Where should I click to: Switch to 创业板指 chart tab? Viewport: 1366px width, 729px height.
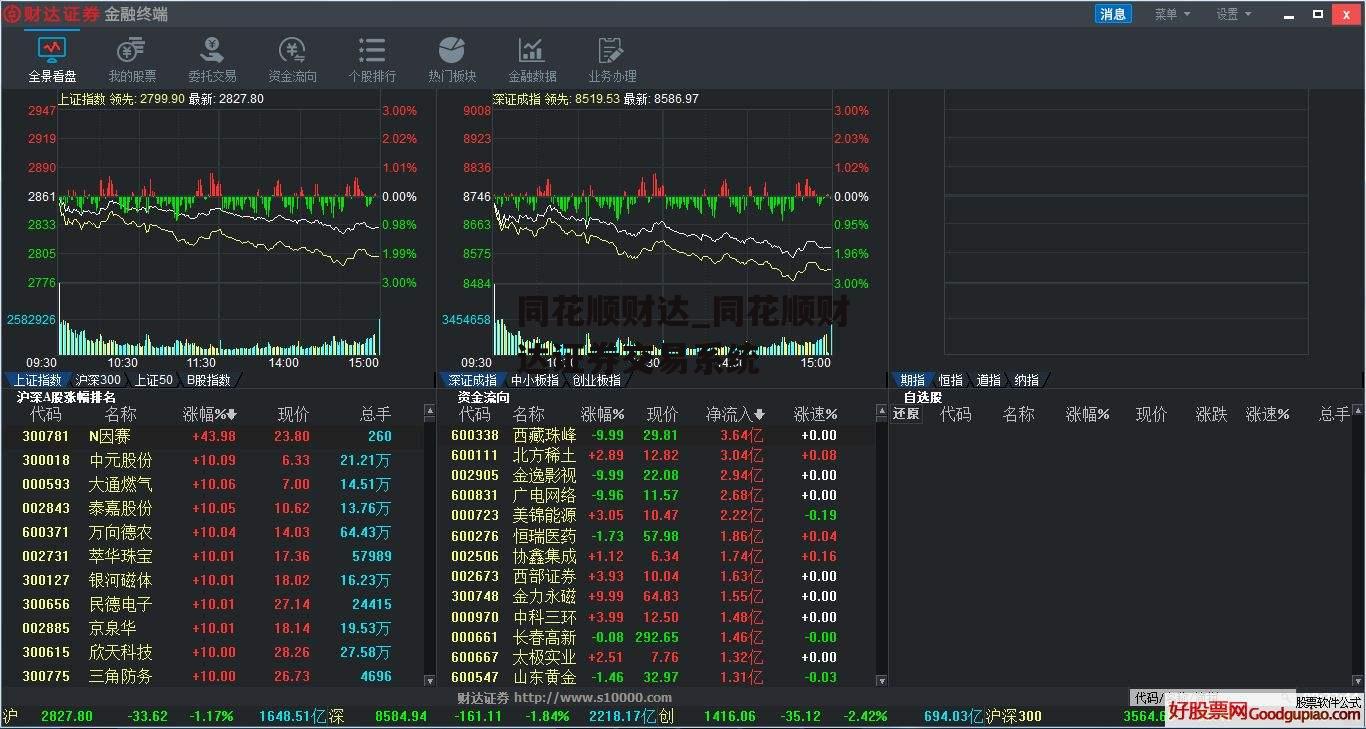pyautogui.click(x=596, y=380)
